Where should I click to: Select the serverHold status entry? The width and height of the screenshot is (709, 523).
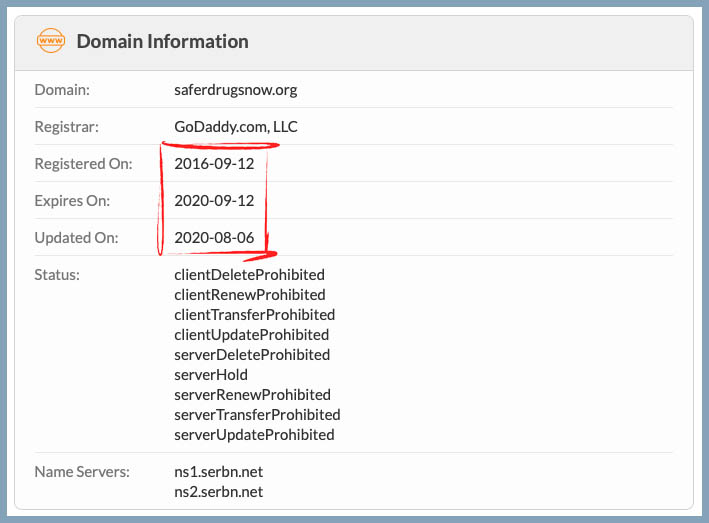211,375
